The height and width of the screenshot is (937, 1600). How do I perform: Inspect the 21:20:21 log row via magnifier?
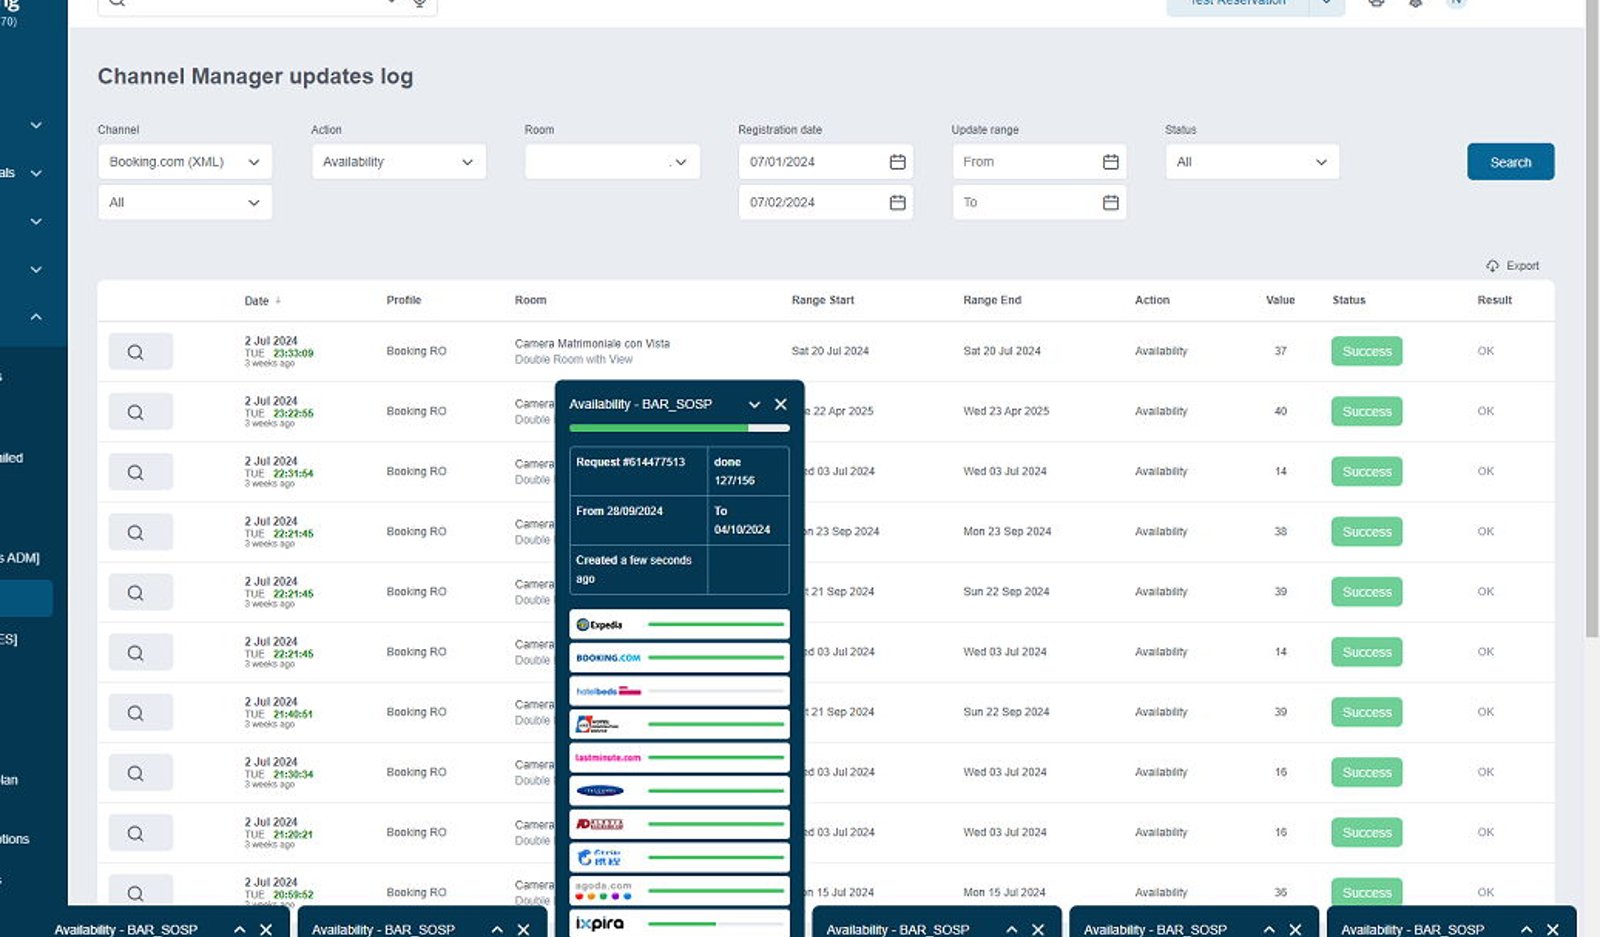click(x=140, y=833)
